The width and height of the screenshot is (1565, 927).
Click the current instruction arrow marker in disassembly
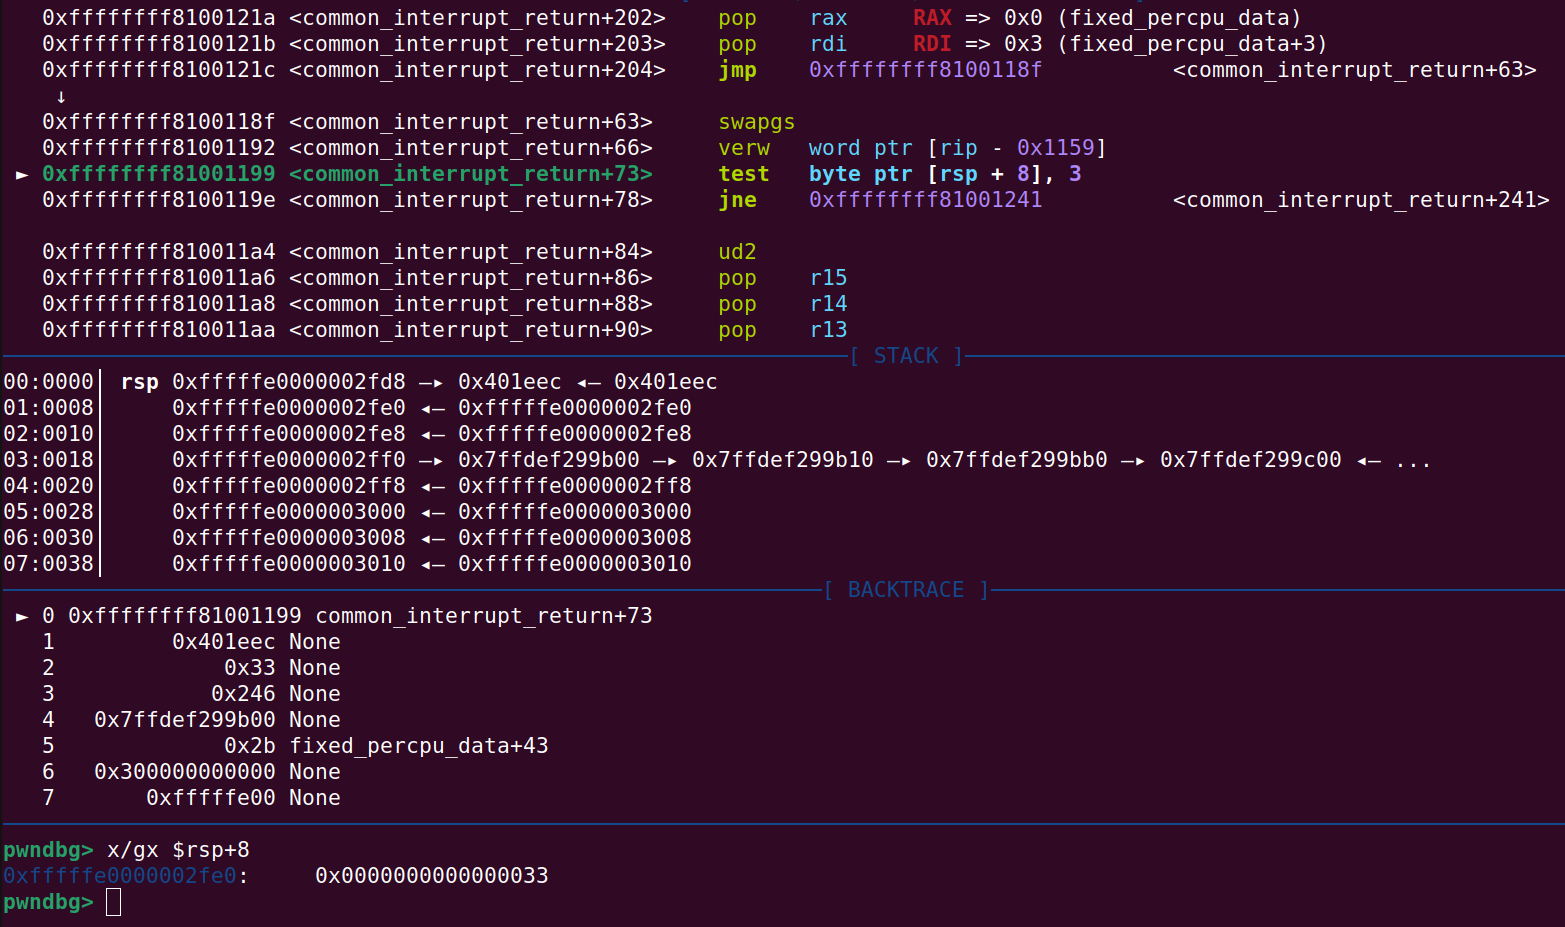coord(22,175)
